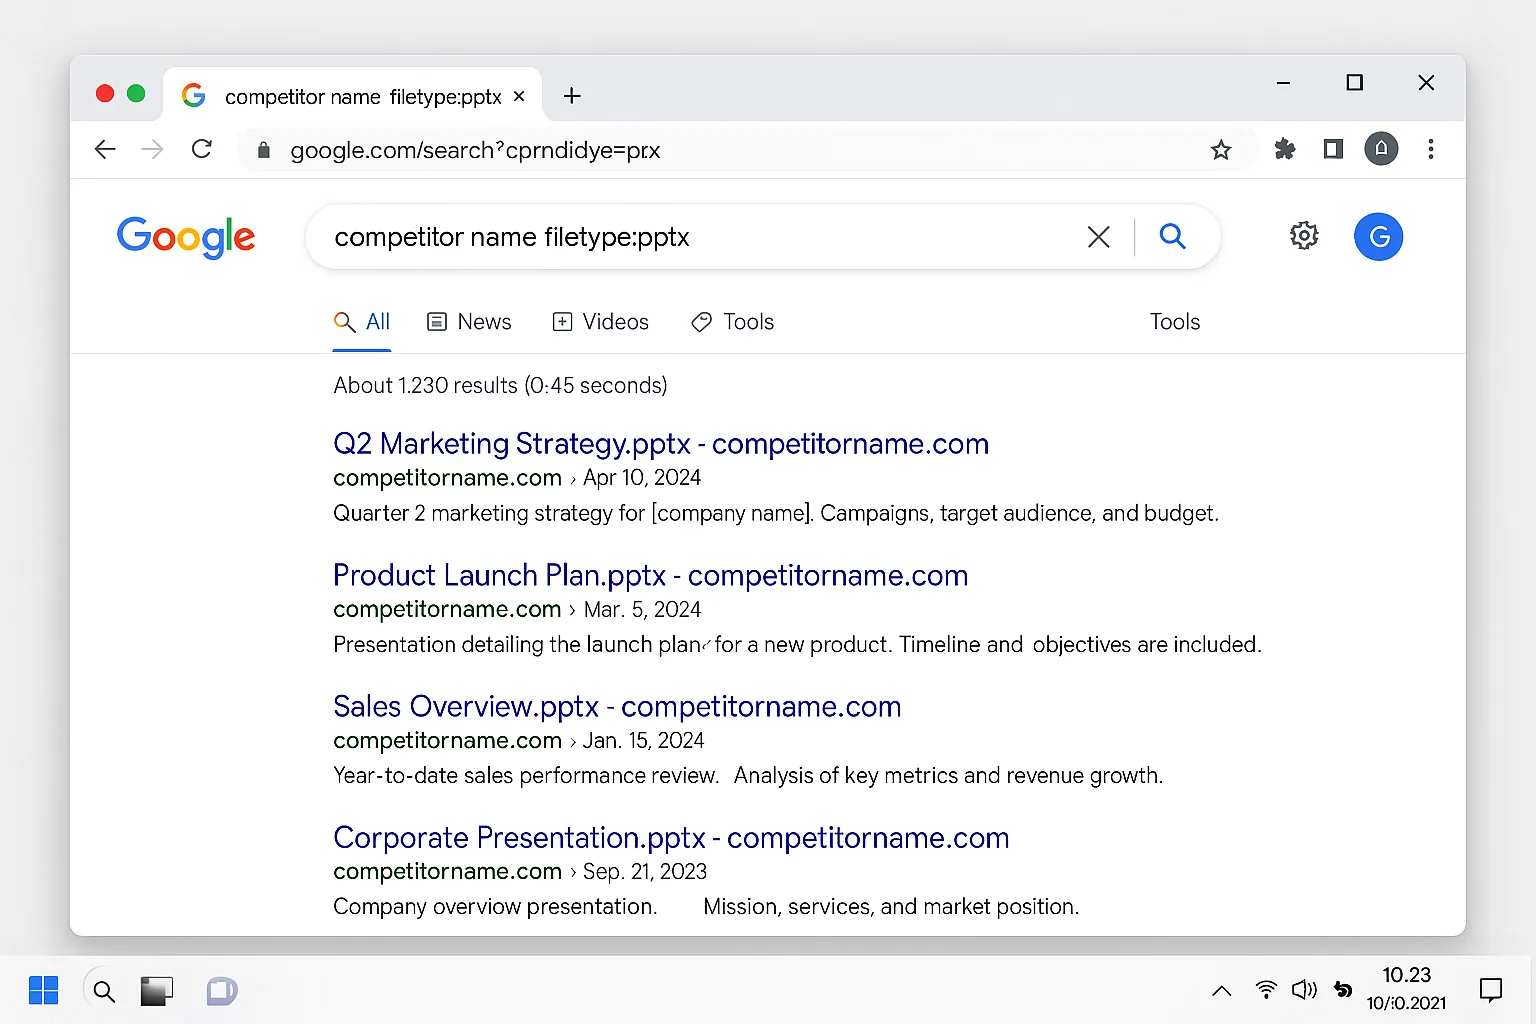Click the search magnifier button

click(1172, 237)
